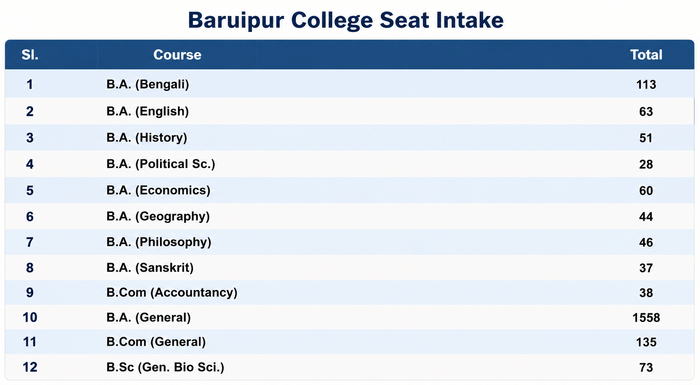Select the B.A. (Political Sc.) entry

161,164
